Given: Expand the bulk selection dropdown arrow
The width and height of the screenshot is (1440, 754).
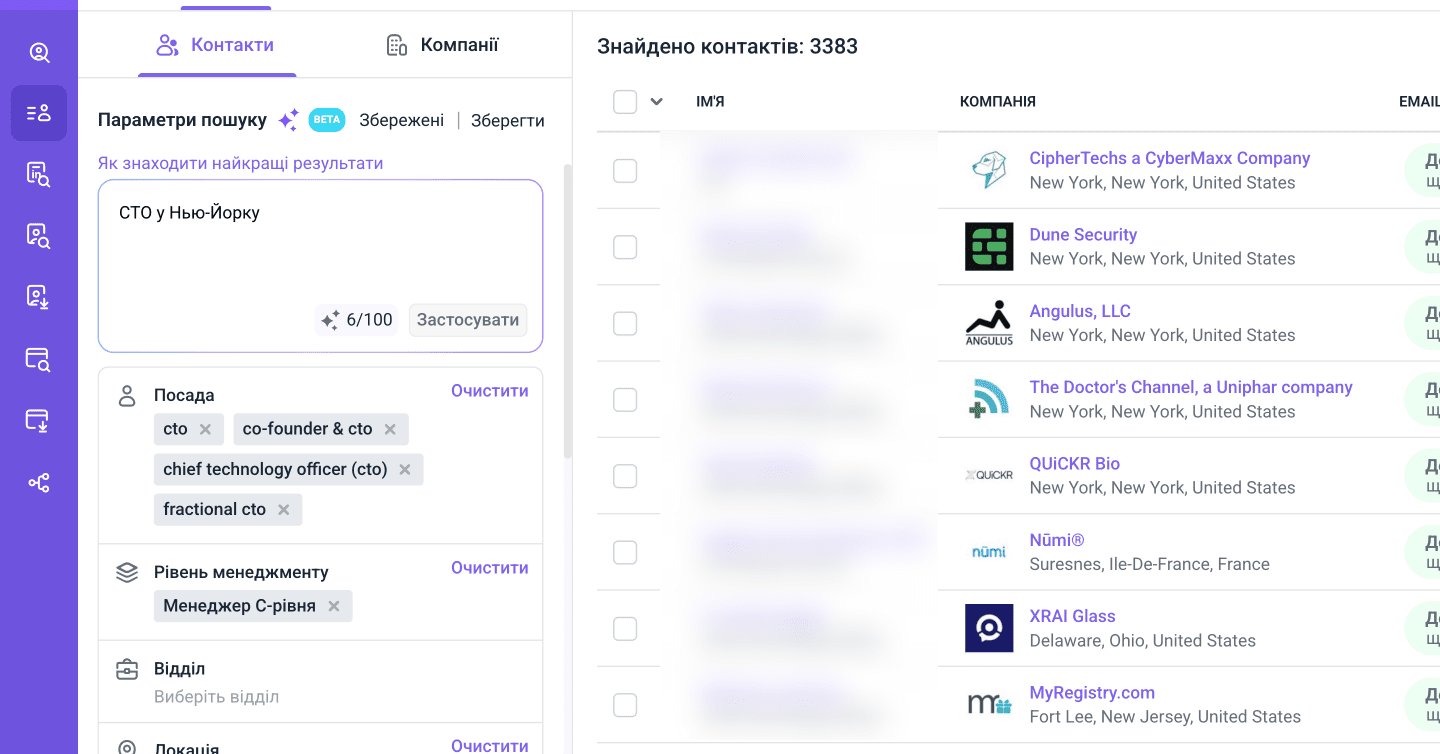Looking at the screenshot, I should coord(656,102).
